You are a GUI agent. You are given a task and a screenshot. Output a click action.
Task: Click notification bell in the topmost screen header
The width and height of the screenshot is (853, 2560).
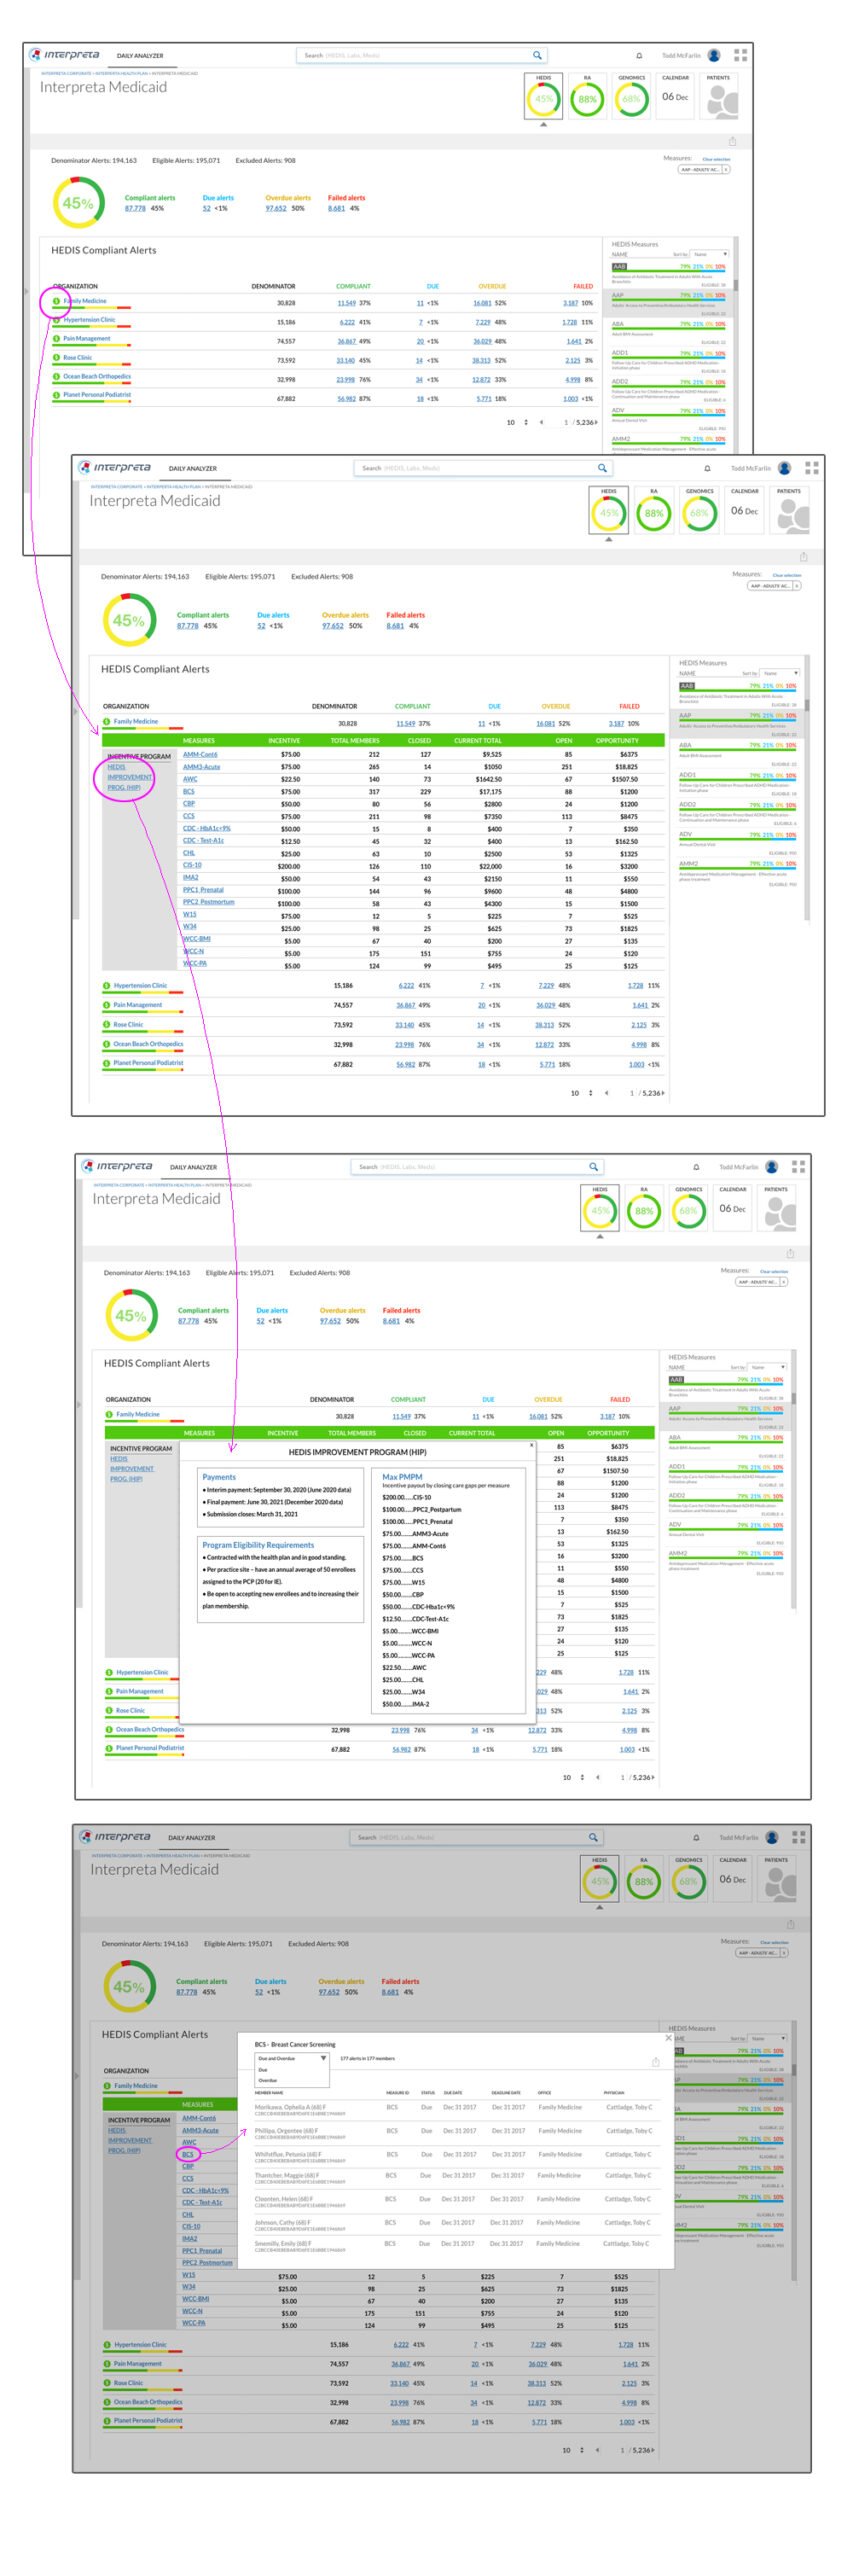point(639,56)
